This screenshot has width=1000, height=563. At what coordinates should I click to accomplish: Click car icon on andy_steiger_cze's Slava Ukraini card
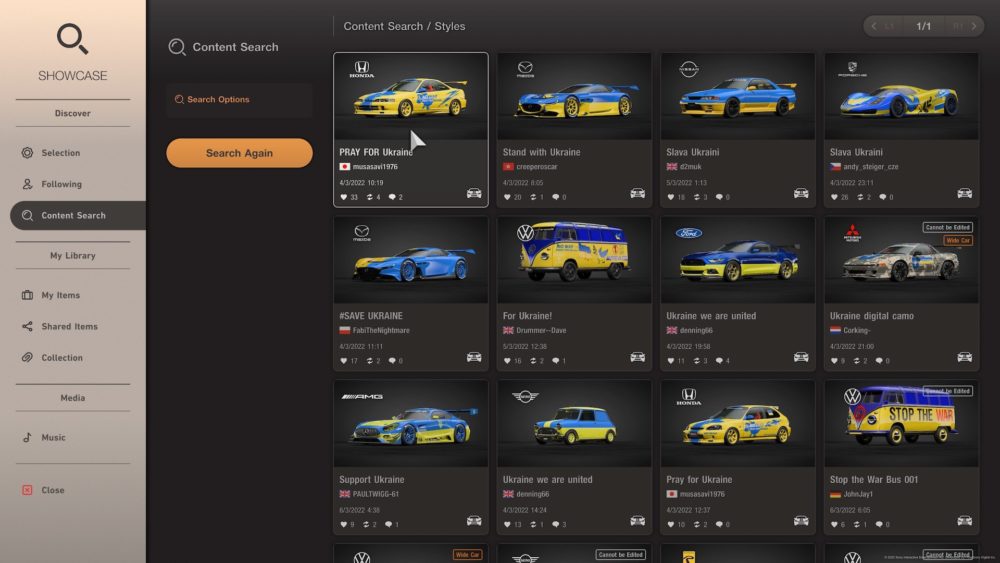[x=964, y=193]
